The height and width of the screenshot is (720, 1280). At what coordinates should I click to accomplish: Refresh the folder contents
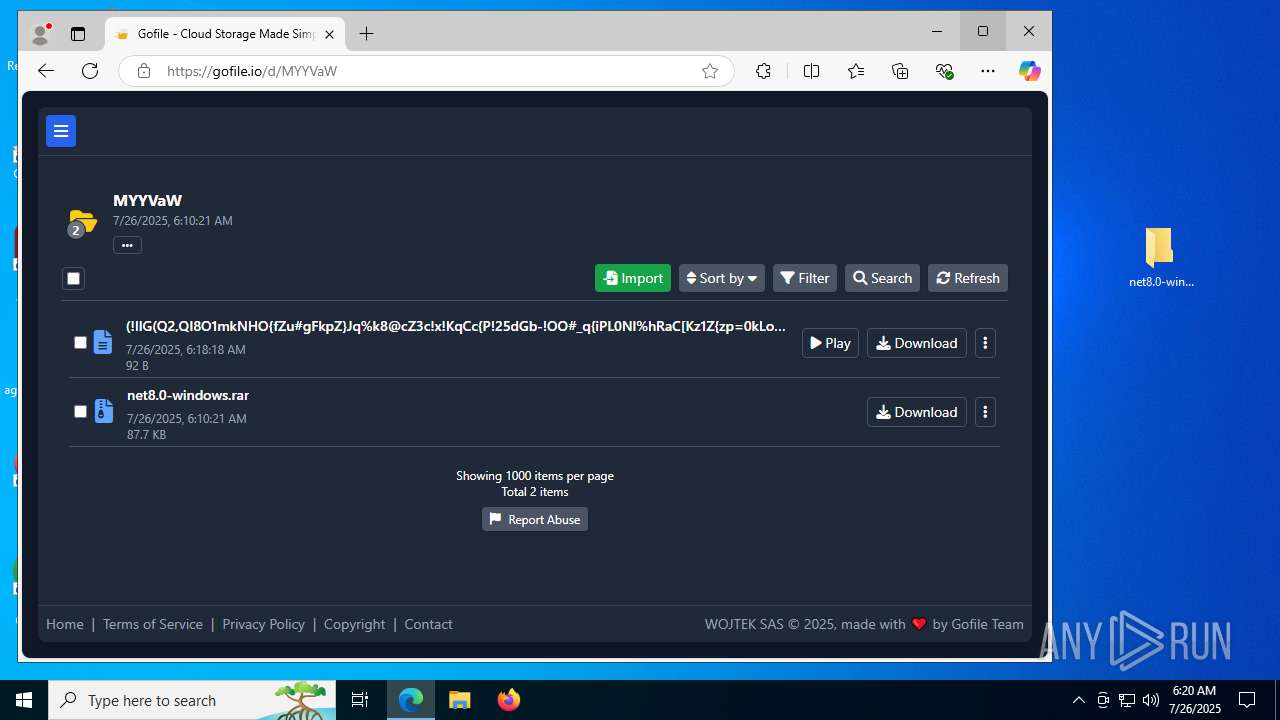point(968,278)
